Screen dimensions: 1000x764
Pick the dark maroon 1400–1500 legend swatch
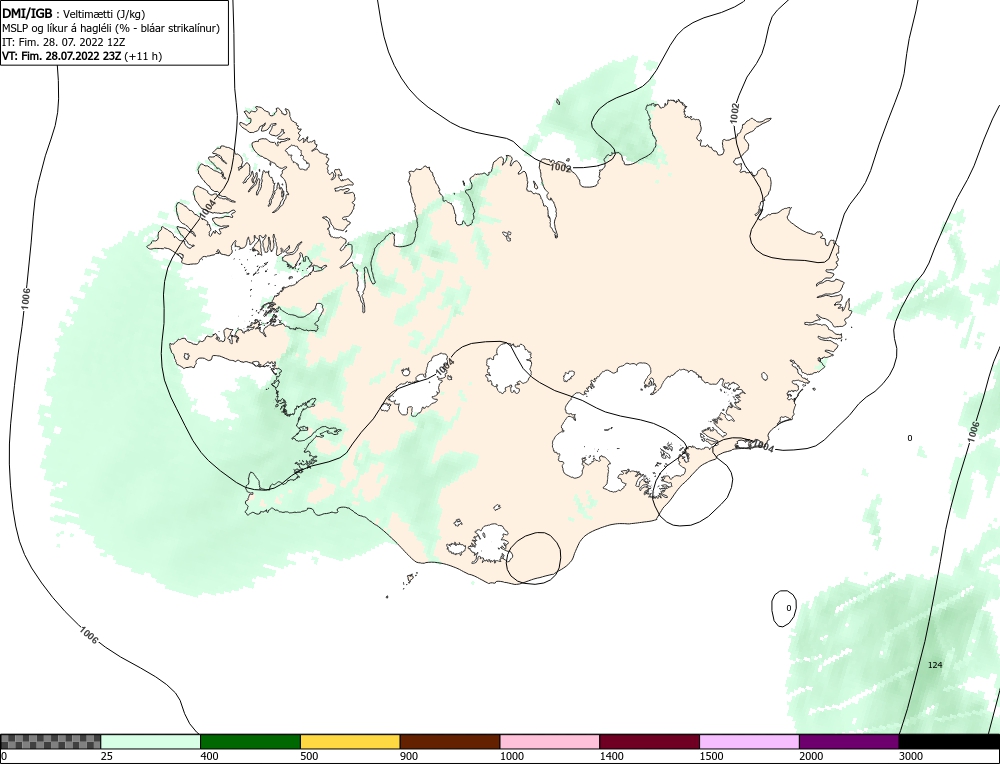(649, 742)
